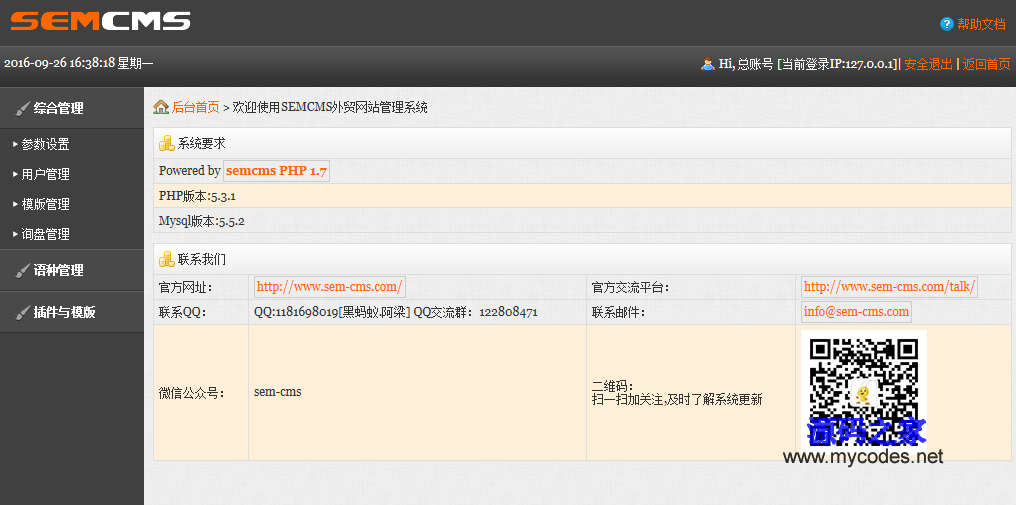Viewport: 1016px width, 505px height.
Task: Click the help question-mark icon
Action: pyautogui.click(x=947, y=24)
